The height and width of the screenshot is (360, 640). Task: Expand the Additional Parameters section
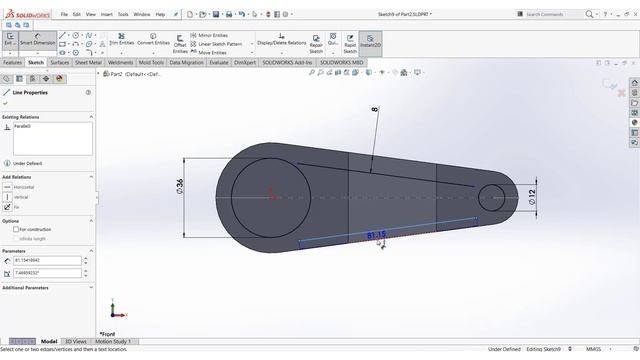click(x=91, y=288)
